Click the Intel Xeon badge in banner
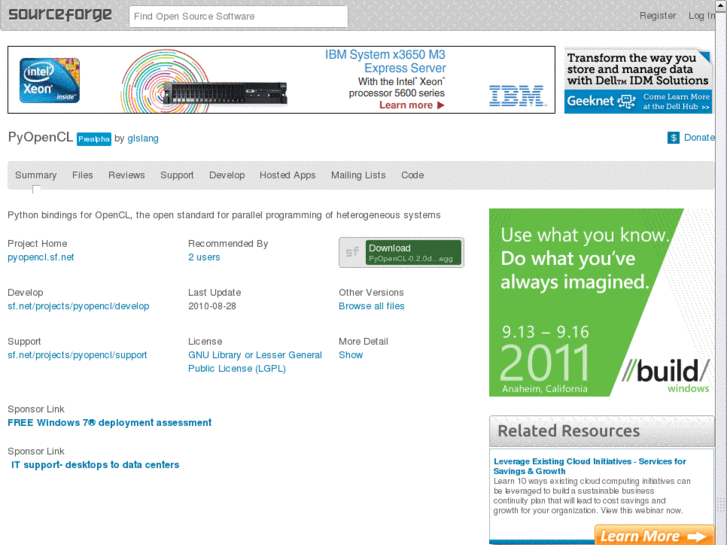This screenshot has width=727, height=545. tap(50, 80)
